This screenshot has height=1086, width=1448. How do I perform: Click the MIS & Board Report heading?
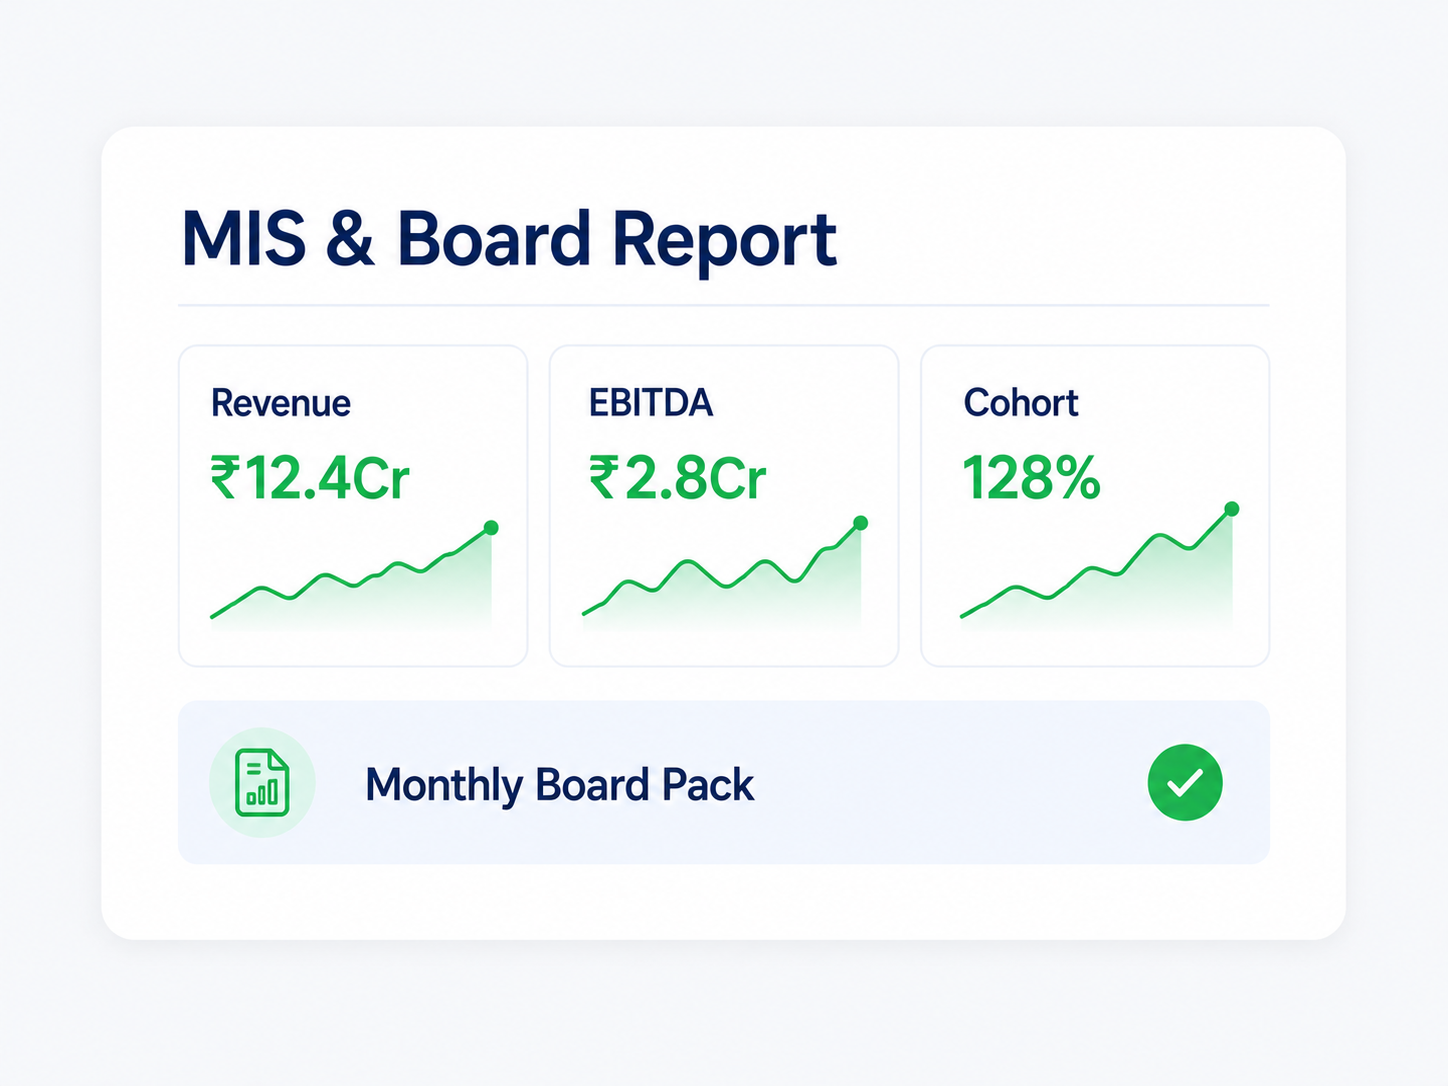pos(509,240)
